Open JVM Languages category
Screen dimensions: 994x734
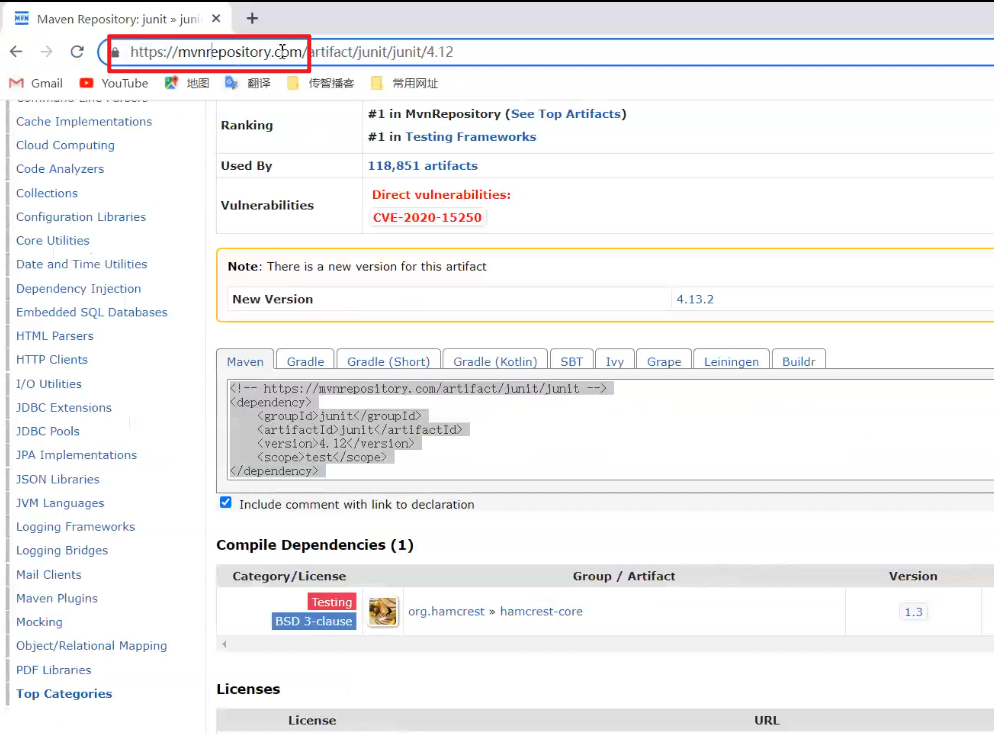click(60, 503)
